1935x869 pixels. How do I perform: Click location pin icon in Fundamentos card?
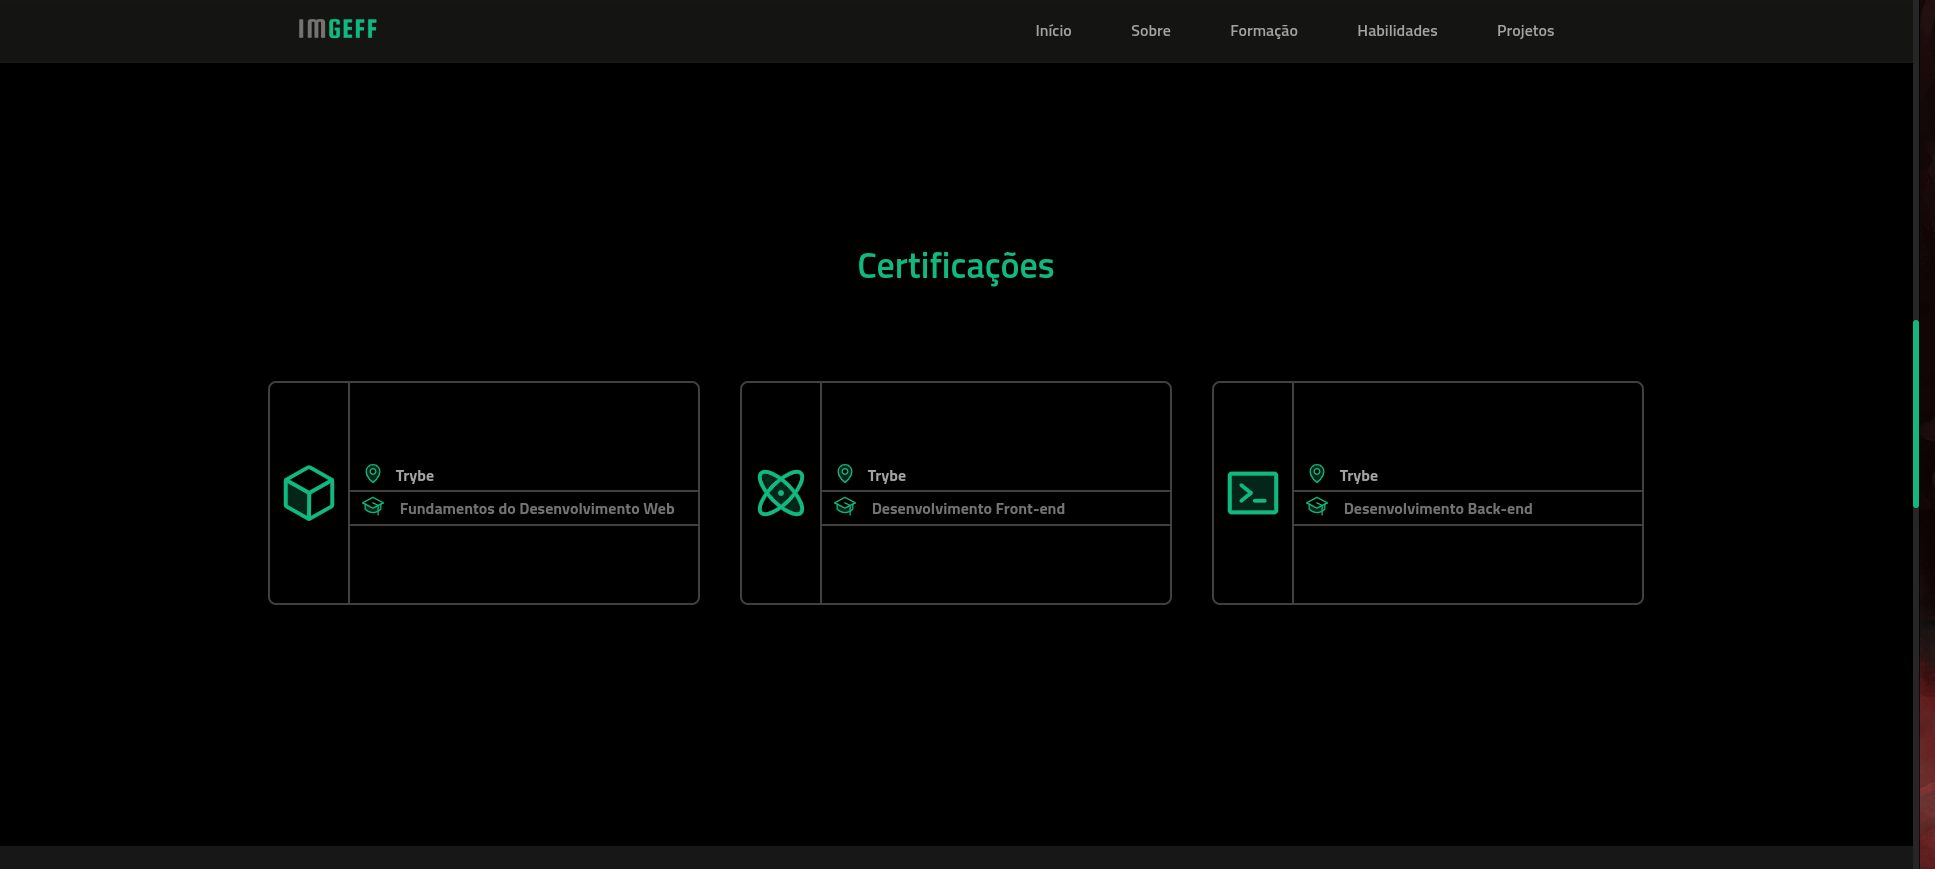pyautogui.click(x=373, y=473)
